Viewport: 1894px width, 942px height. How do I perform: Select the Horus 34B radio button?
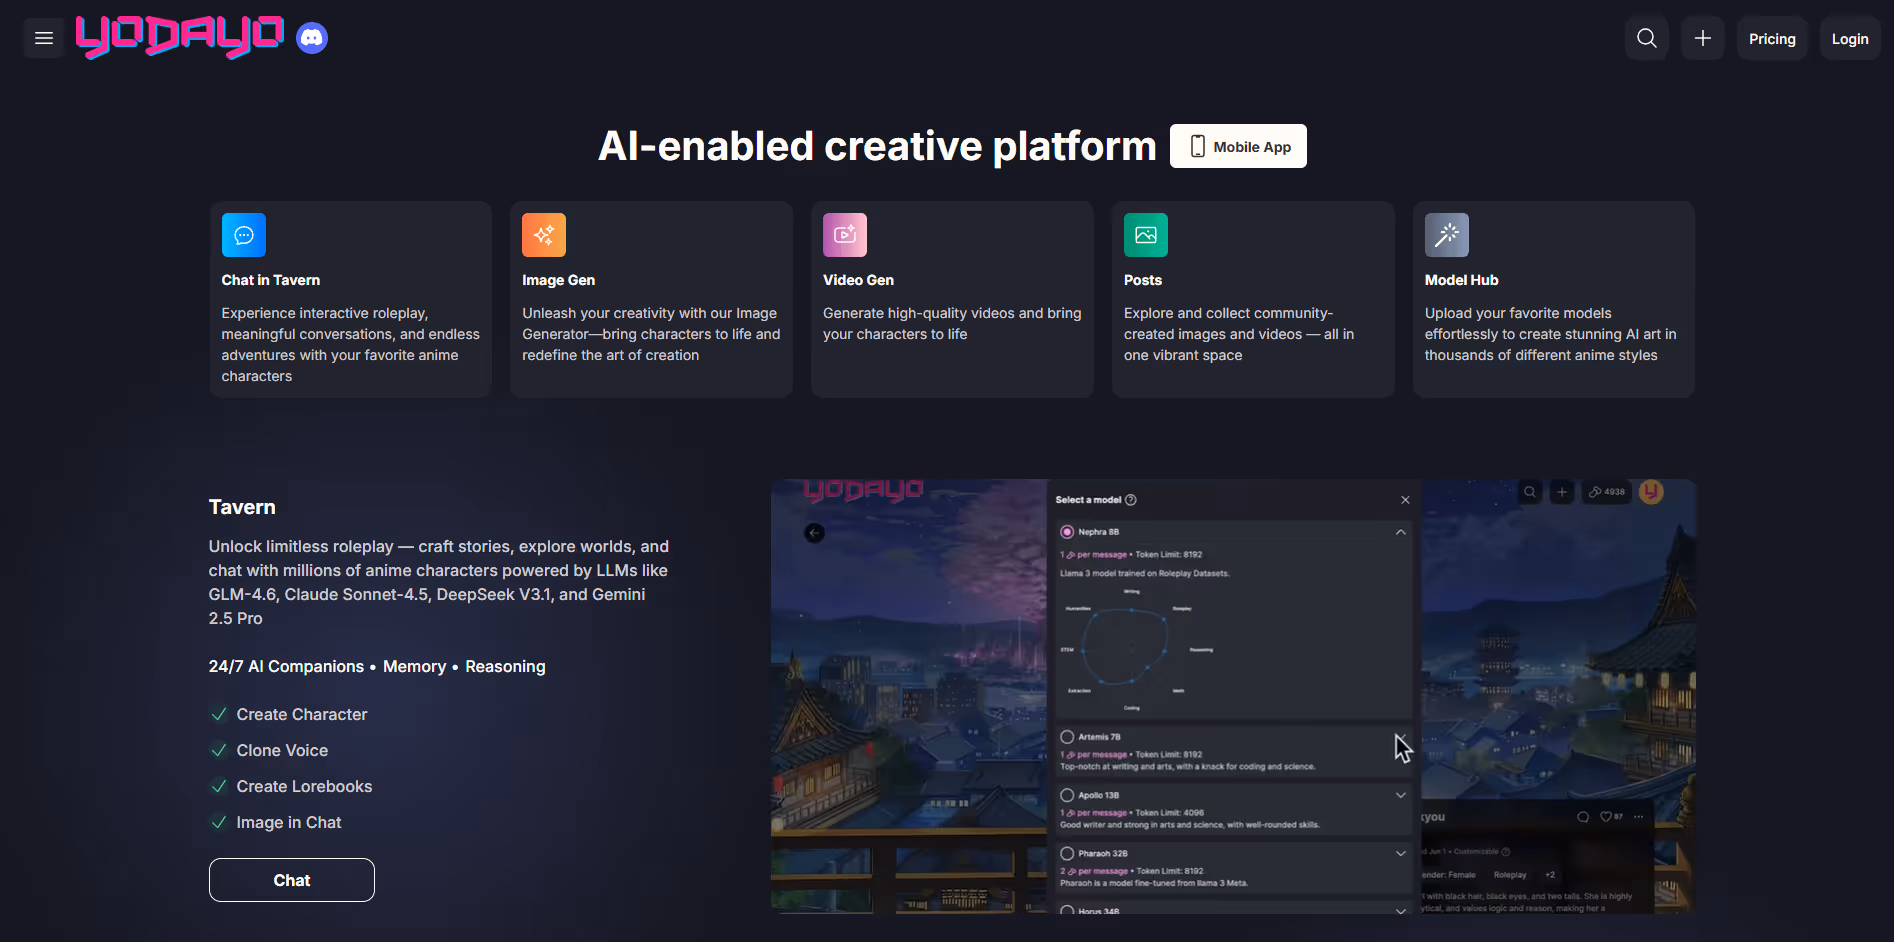coord(1067,910)
